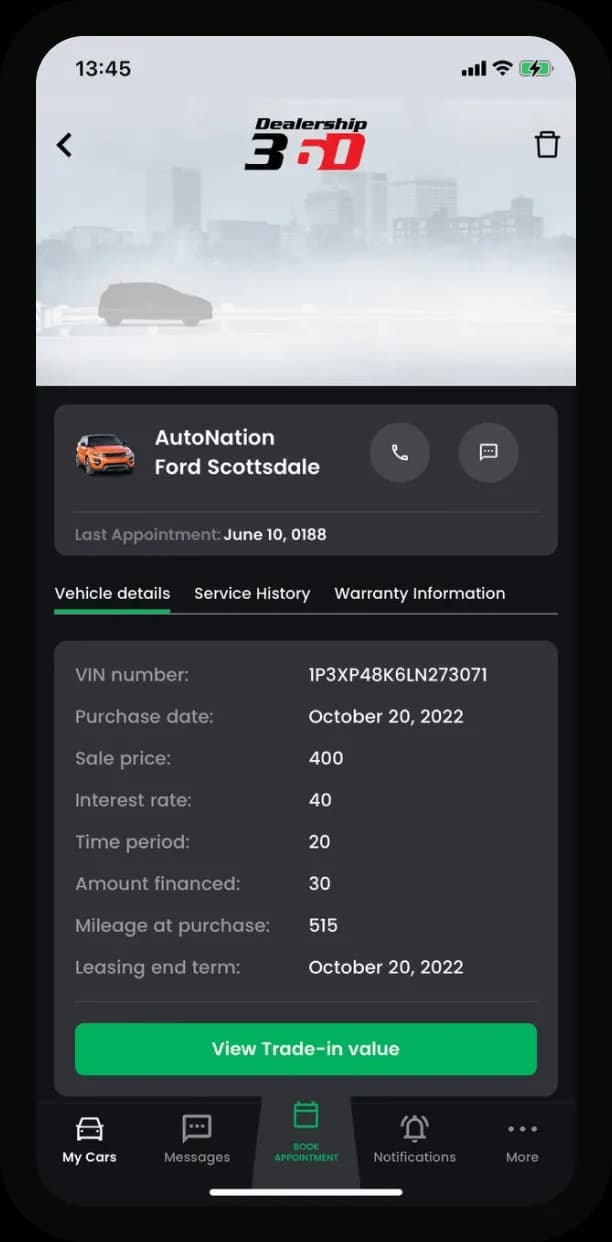Message the dealership via chat icon

click(x=488, y=453)
